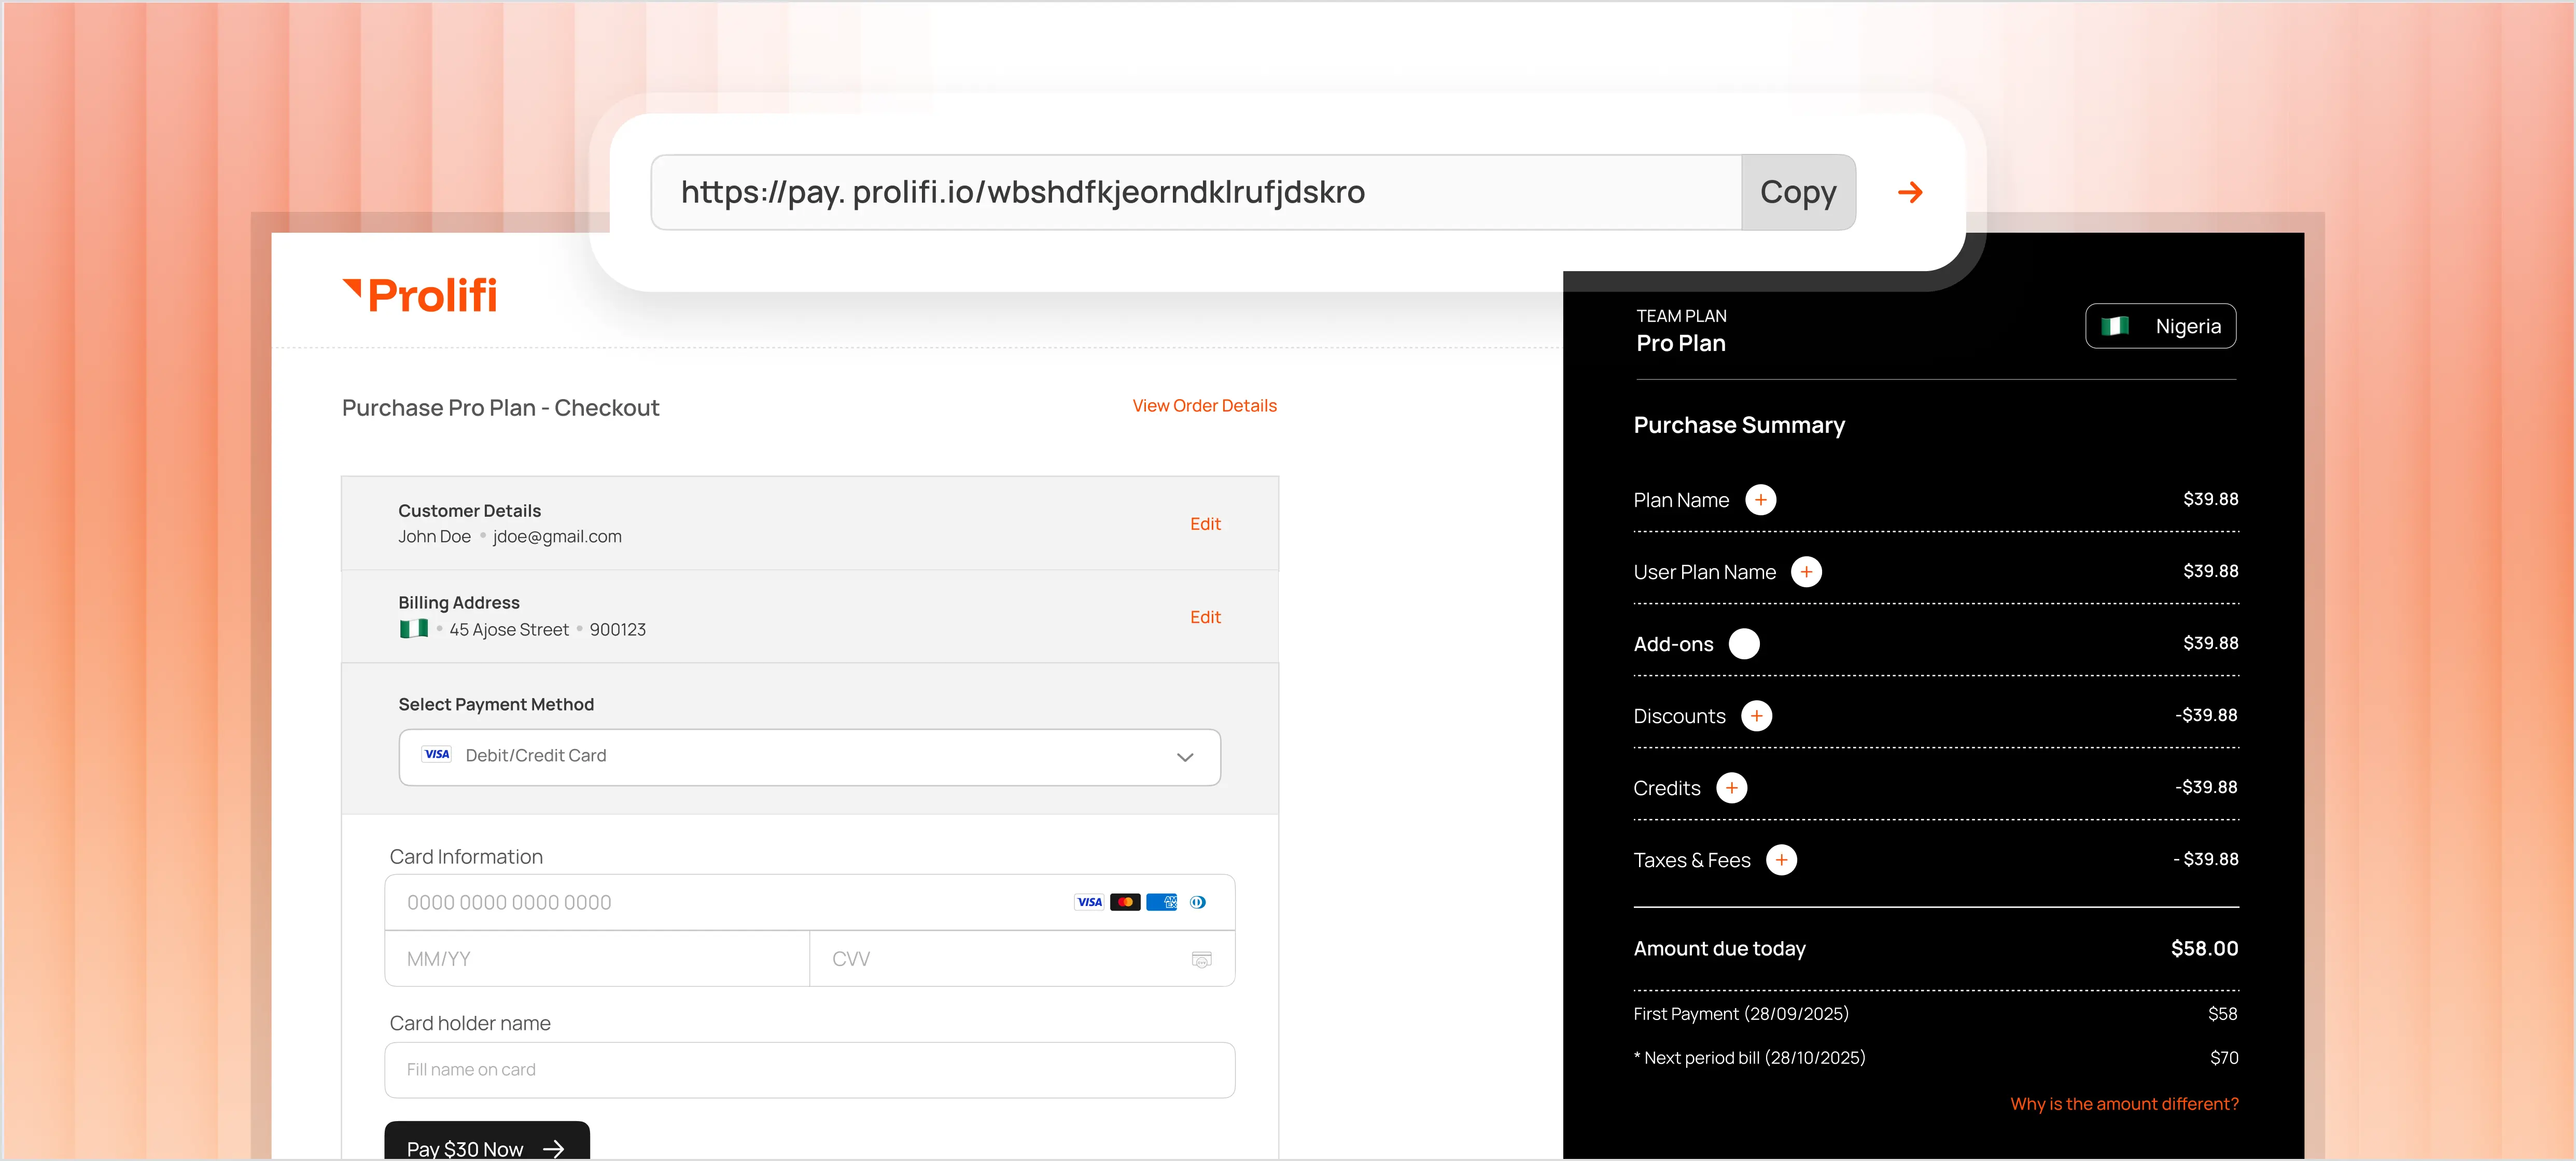Click the Mastercard icon on the card field
Screen dimensions: 2576x1161
(x=1126, y=901)
